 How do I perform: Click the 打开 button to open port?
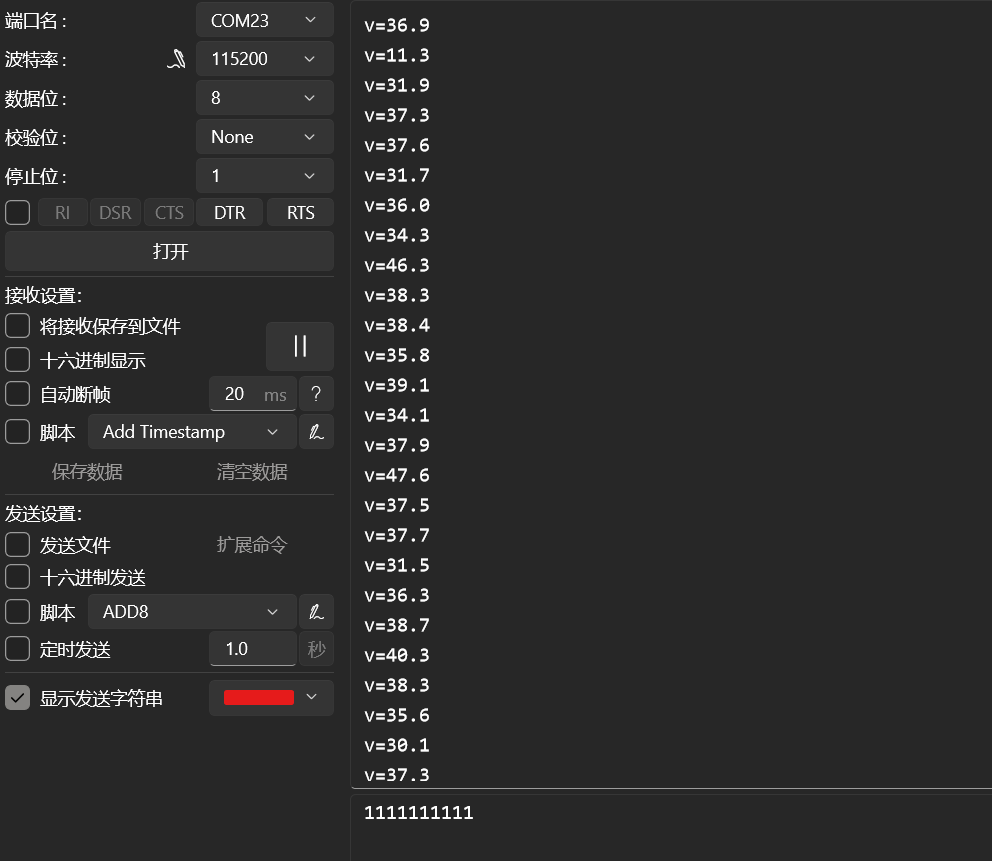[x=170, y=251]
